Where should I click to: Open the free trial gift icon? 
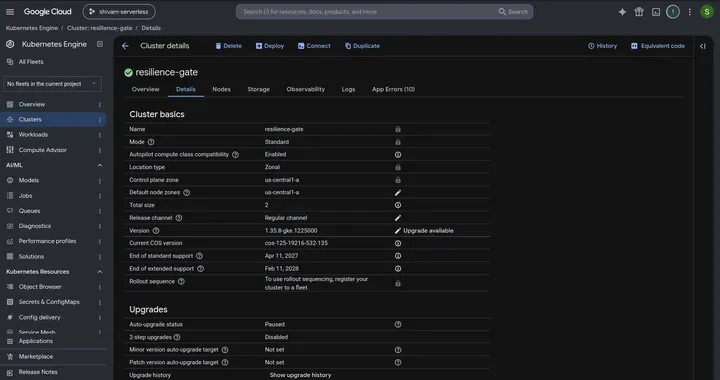pos(639,12)
